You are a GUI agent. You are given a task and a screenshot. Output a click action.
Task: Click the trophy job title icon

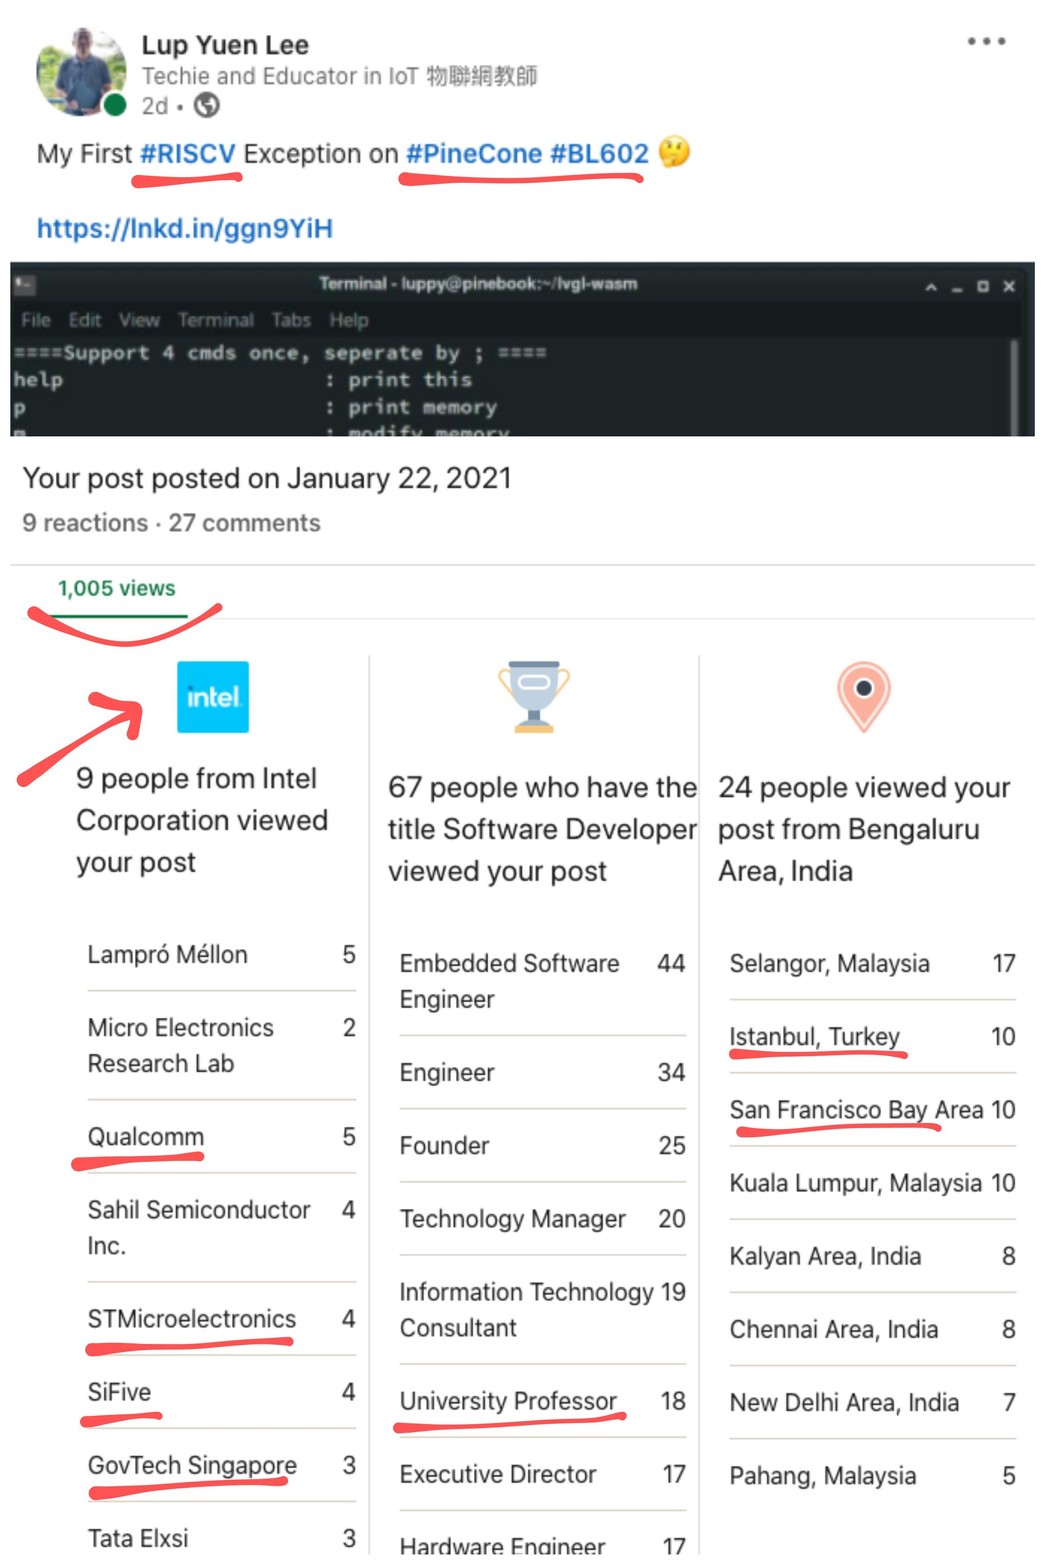point(534,697)
